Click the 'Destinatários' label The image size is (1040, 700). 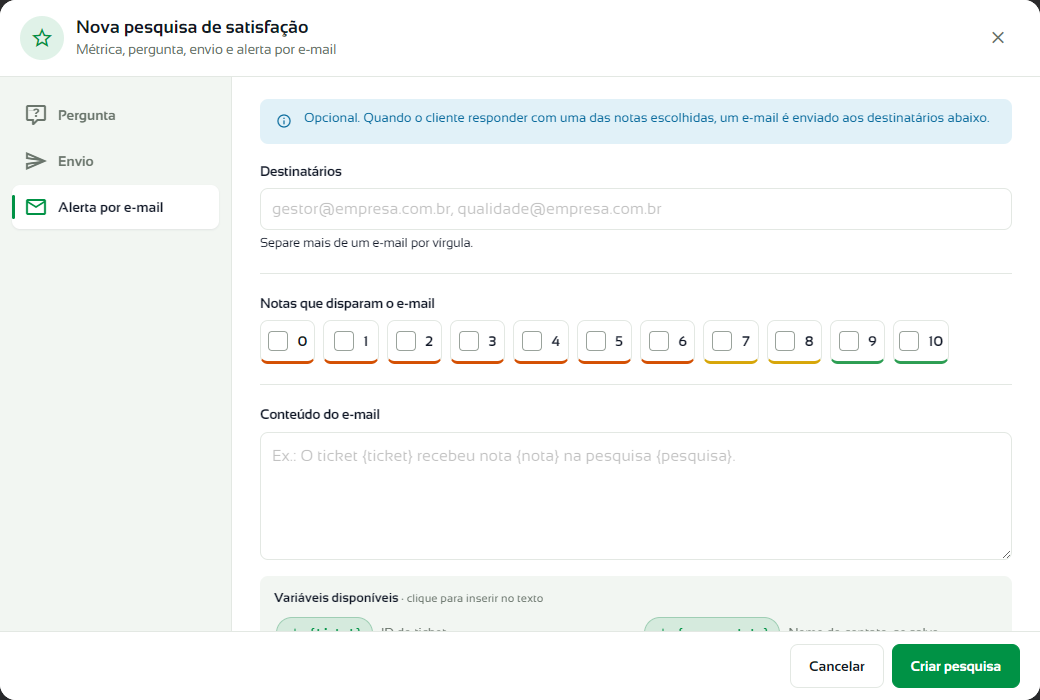(300, 171)
